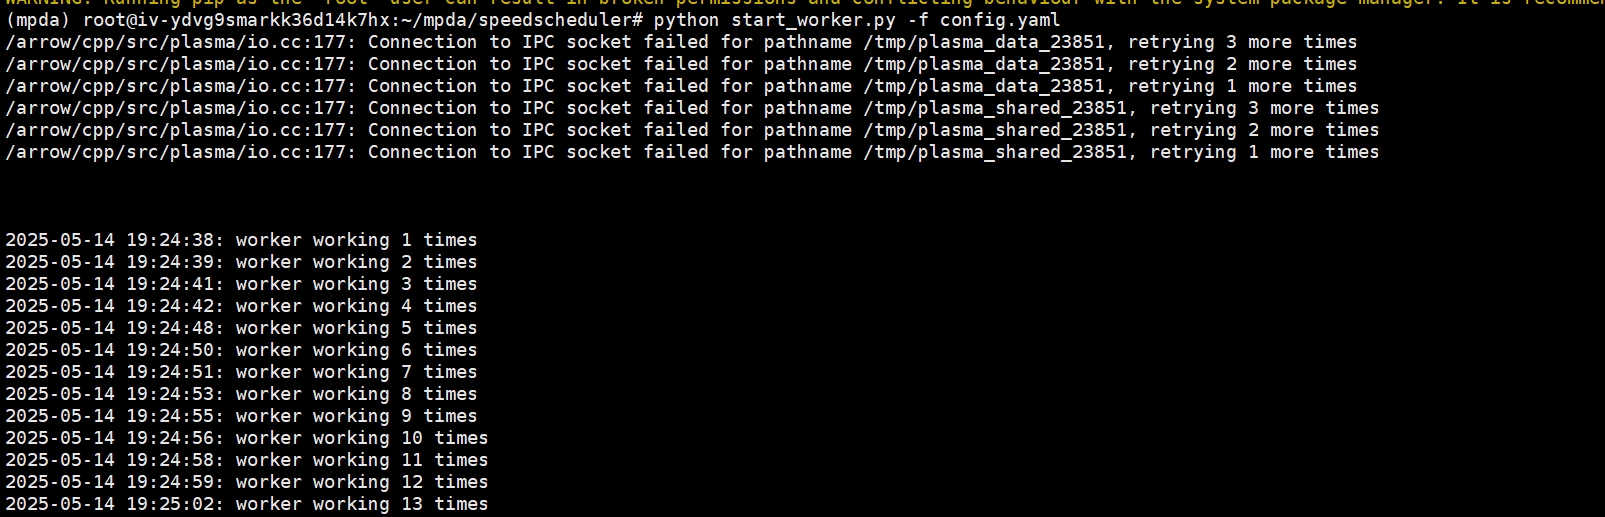The height and width of the screenshot is (517, 1605).
Task: Click the 'worker working 13 times' line
Action: click(x=247, y=504)
